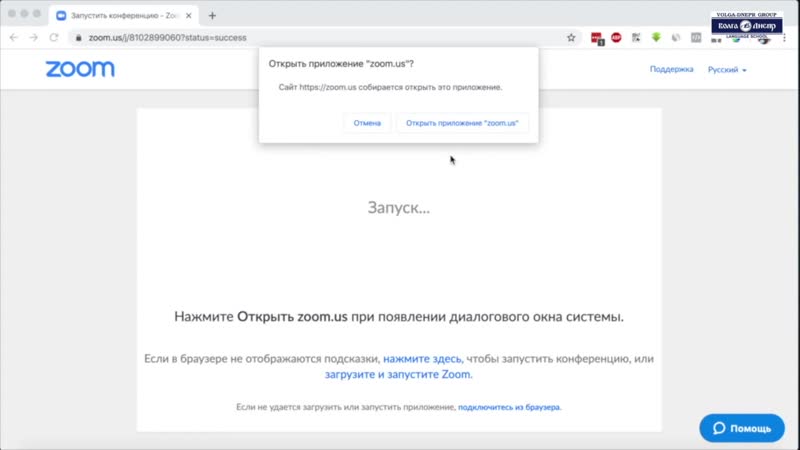Open the 'Помощь' help chat button
The width and height of the screenshot is (800, 450).
742,428
